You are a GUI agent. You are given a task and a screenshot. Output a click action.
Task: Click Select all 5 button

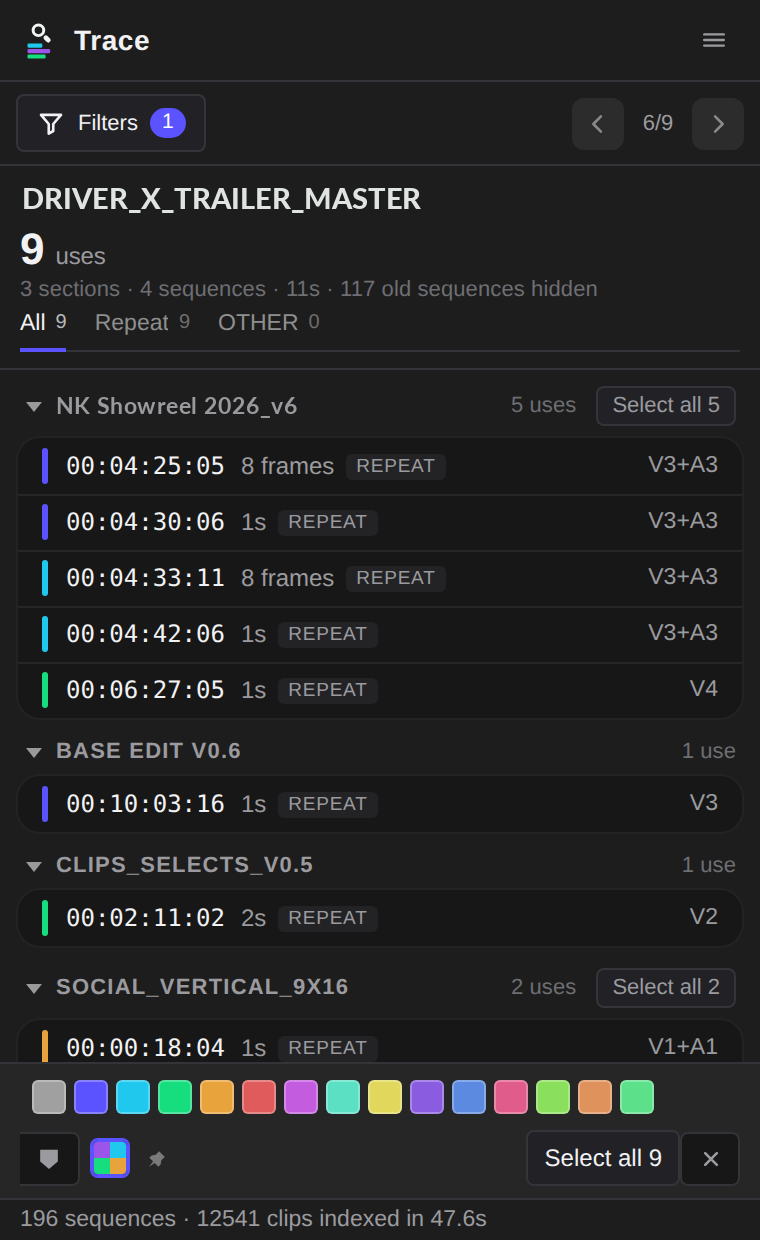pyautogui.click(x=666, y=406)
